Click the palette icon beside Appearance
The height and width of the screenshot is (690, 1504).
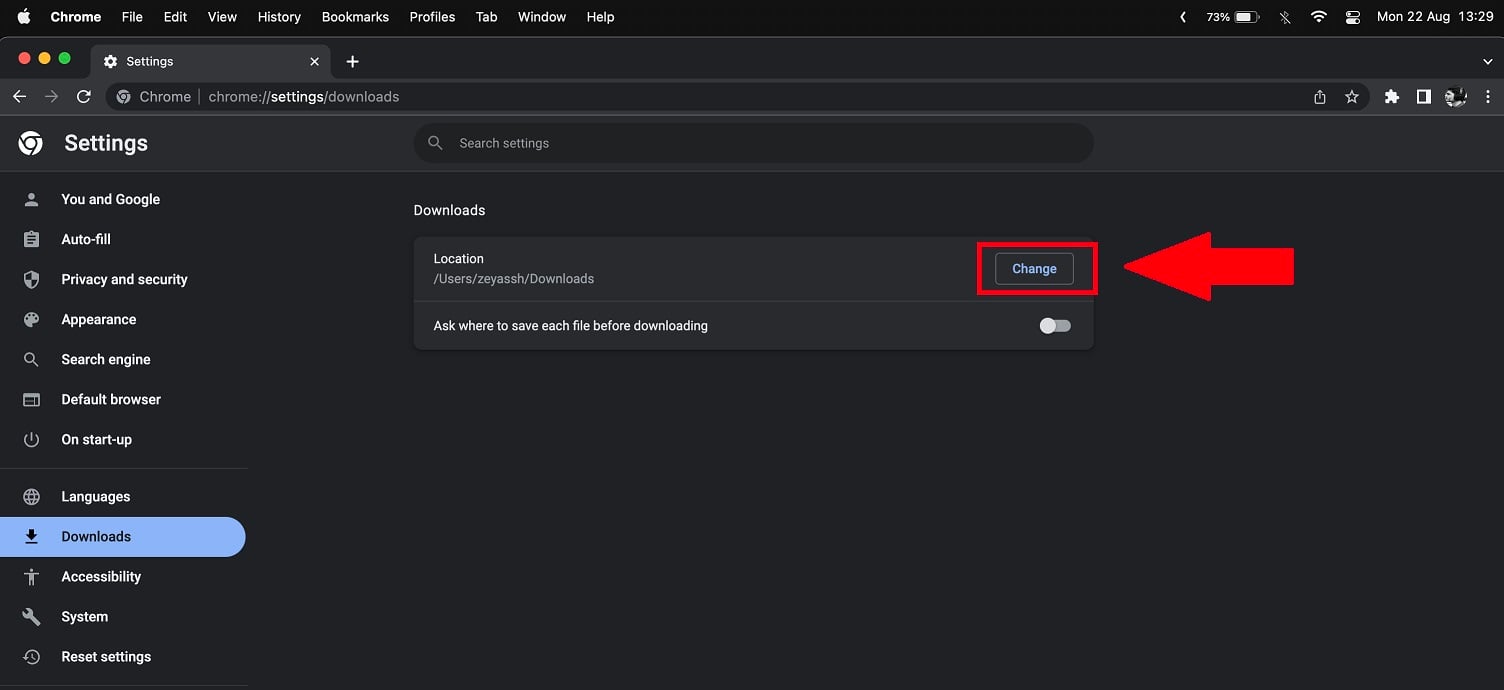click(31, 319)
